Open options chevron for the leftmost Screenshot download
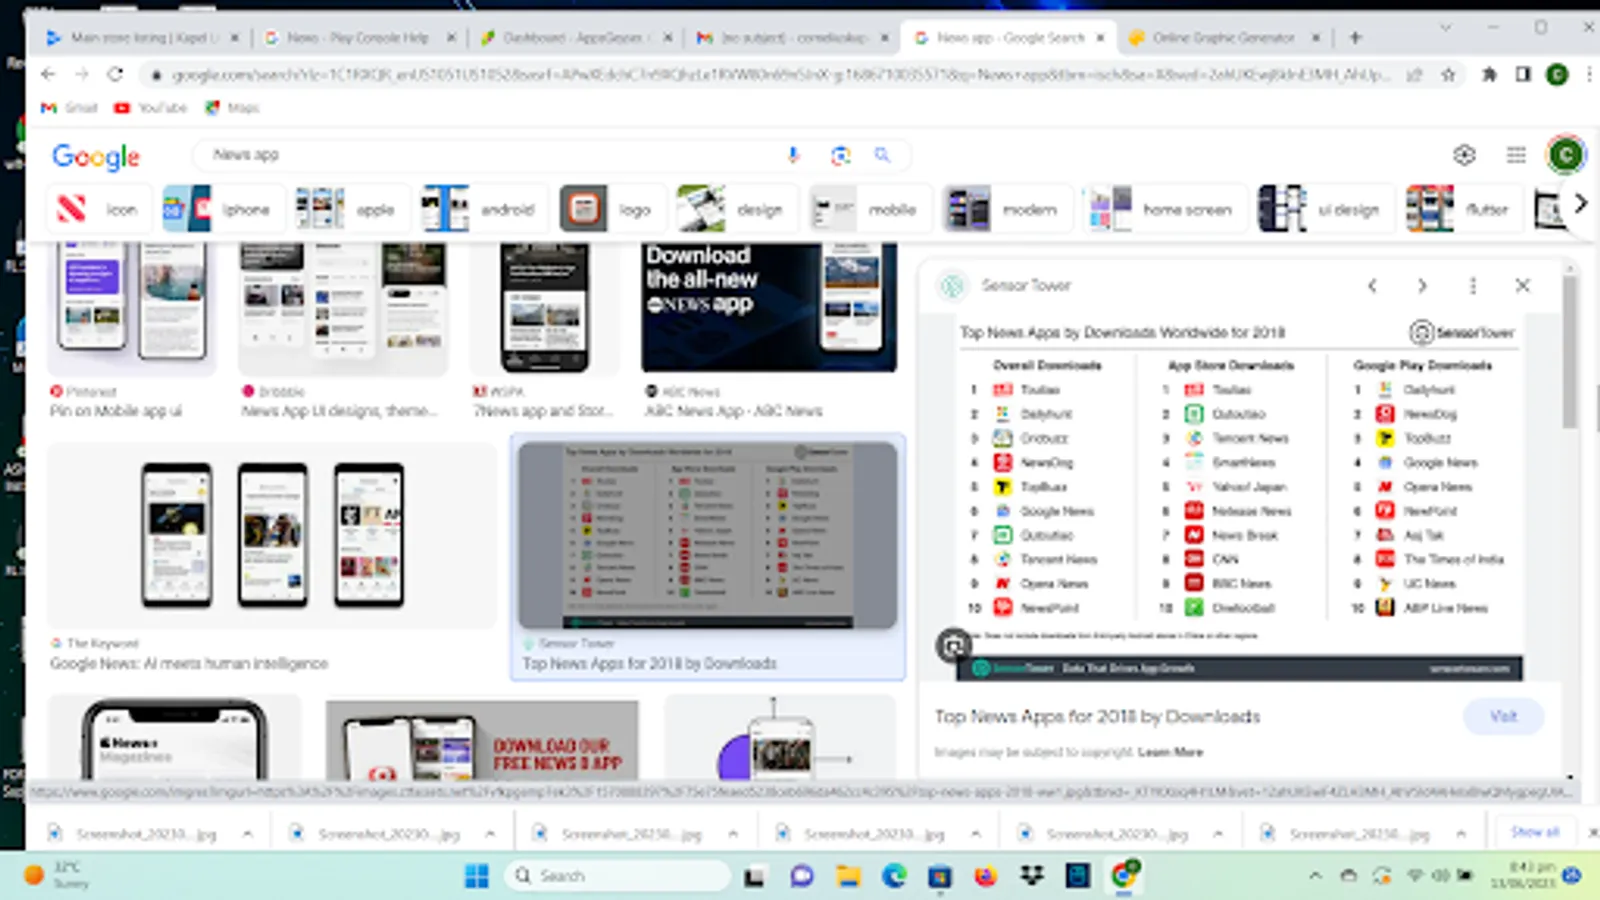This screenshot has height=900, width=1600. click(247, 833)
